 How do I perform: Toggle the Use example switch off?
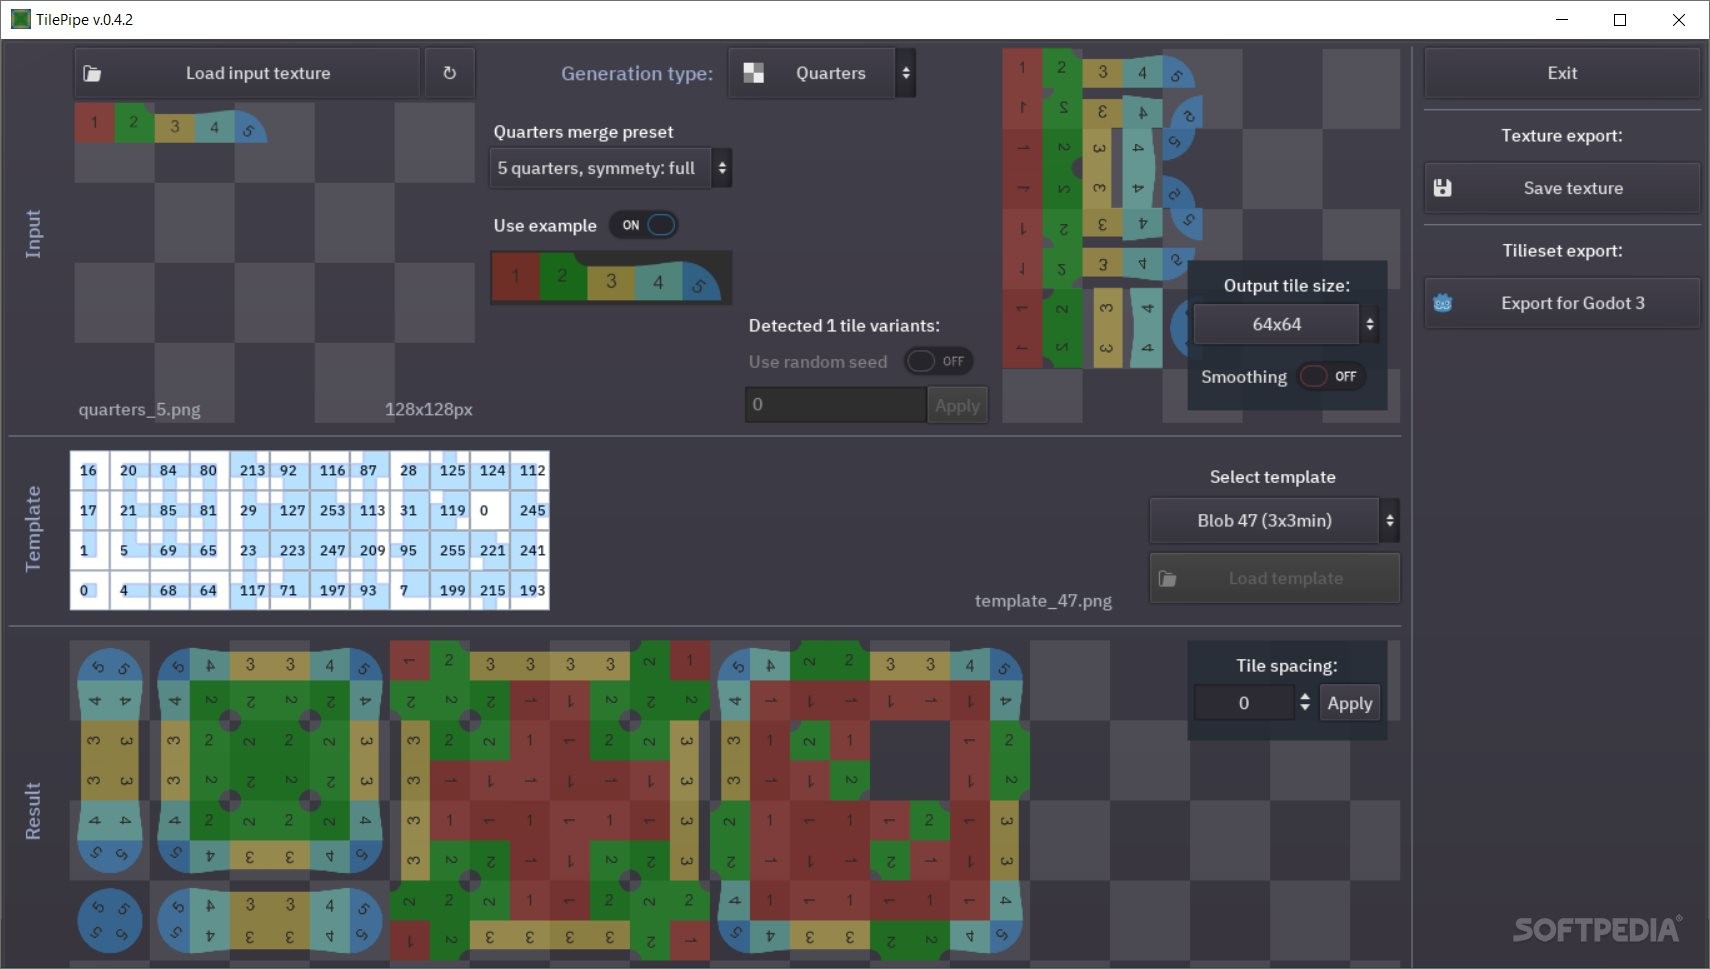pyautogui.click(x=645, y=225)
